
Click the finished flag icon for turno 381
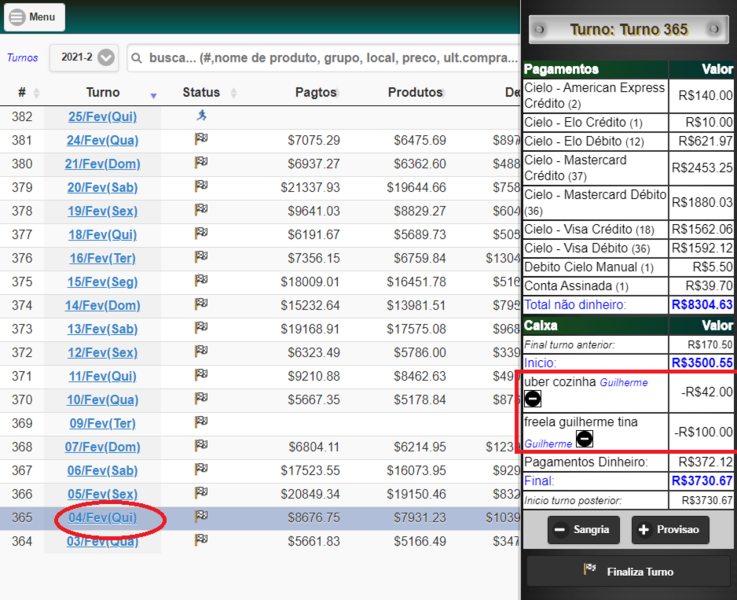[202, 139]
